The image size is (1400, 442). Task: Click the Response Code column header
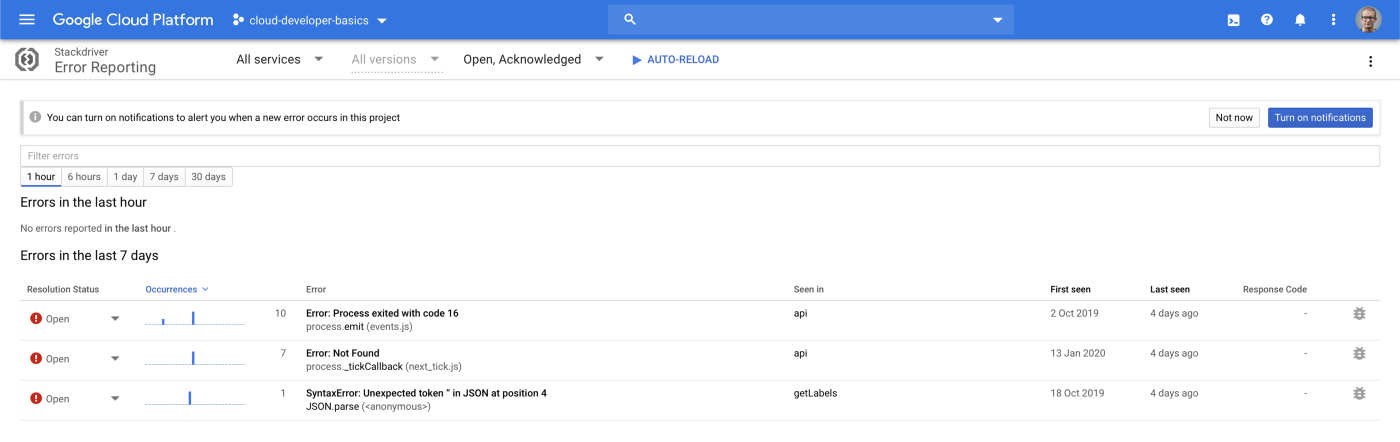(1275, 289)
